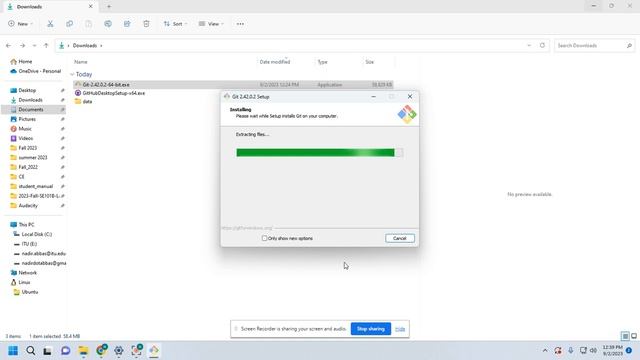The image size is (640, 360).
Task: Select GitHubDesktopSetup-x64.exe file
Action: coord(114,93)
